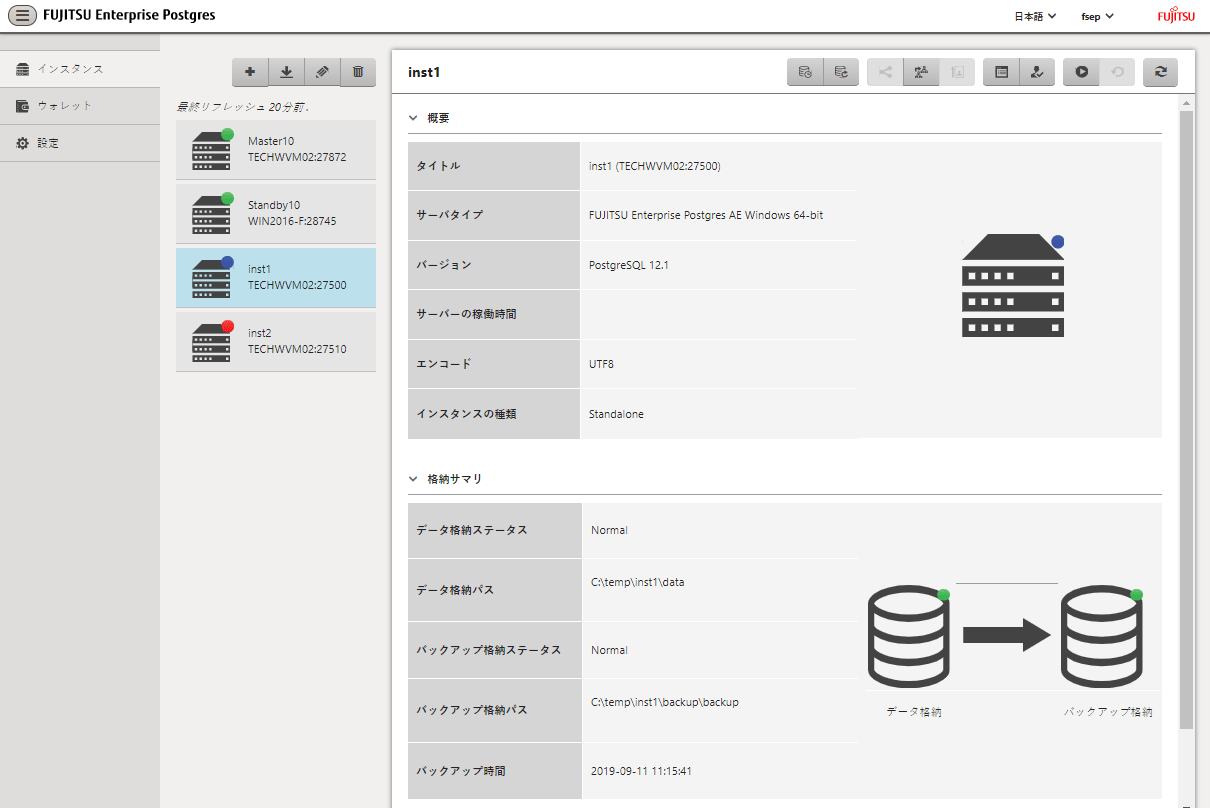
Task: Click the scrollbar up arrow
Action: [1187, 102]
